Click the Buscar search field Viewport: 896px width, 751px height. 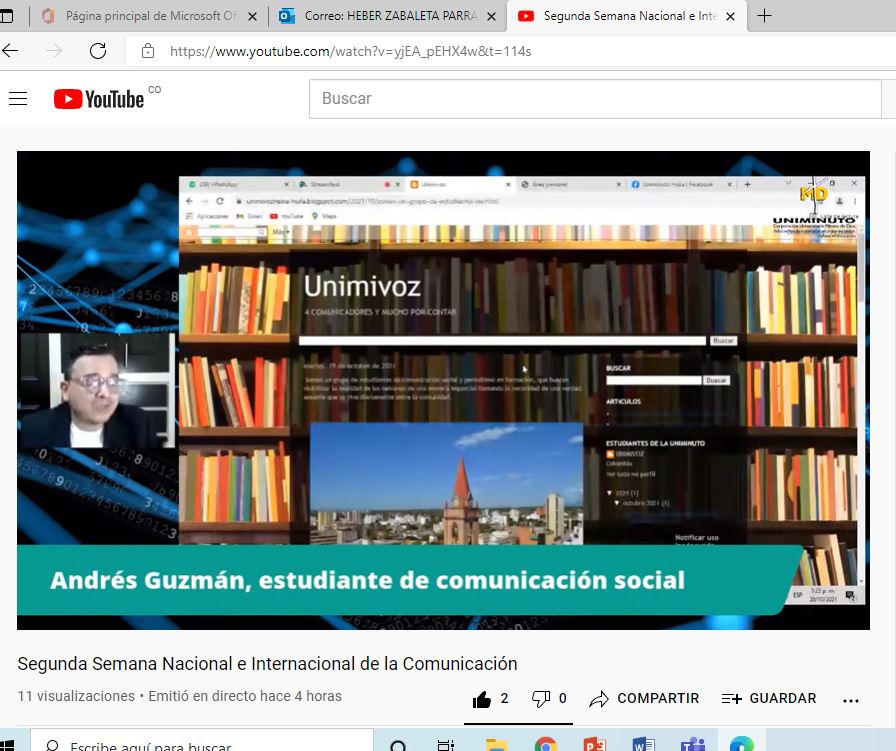point(595,99)
